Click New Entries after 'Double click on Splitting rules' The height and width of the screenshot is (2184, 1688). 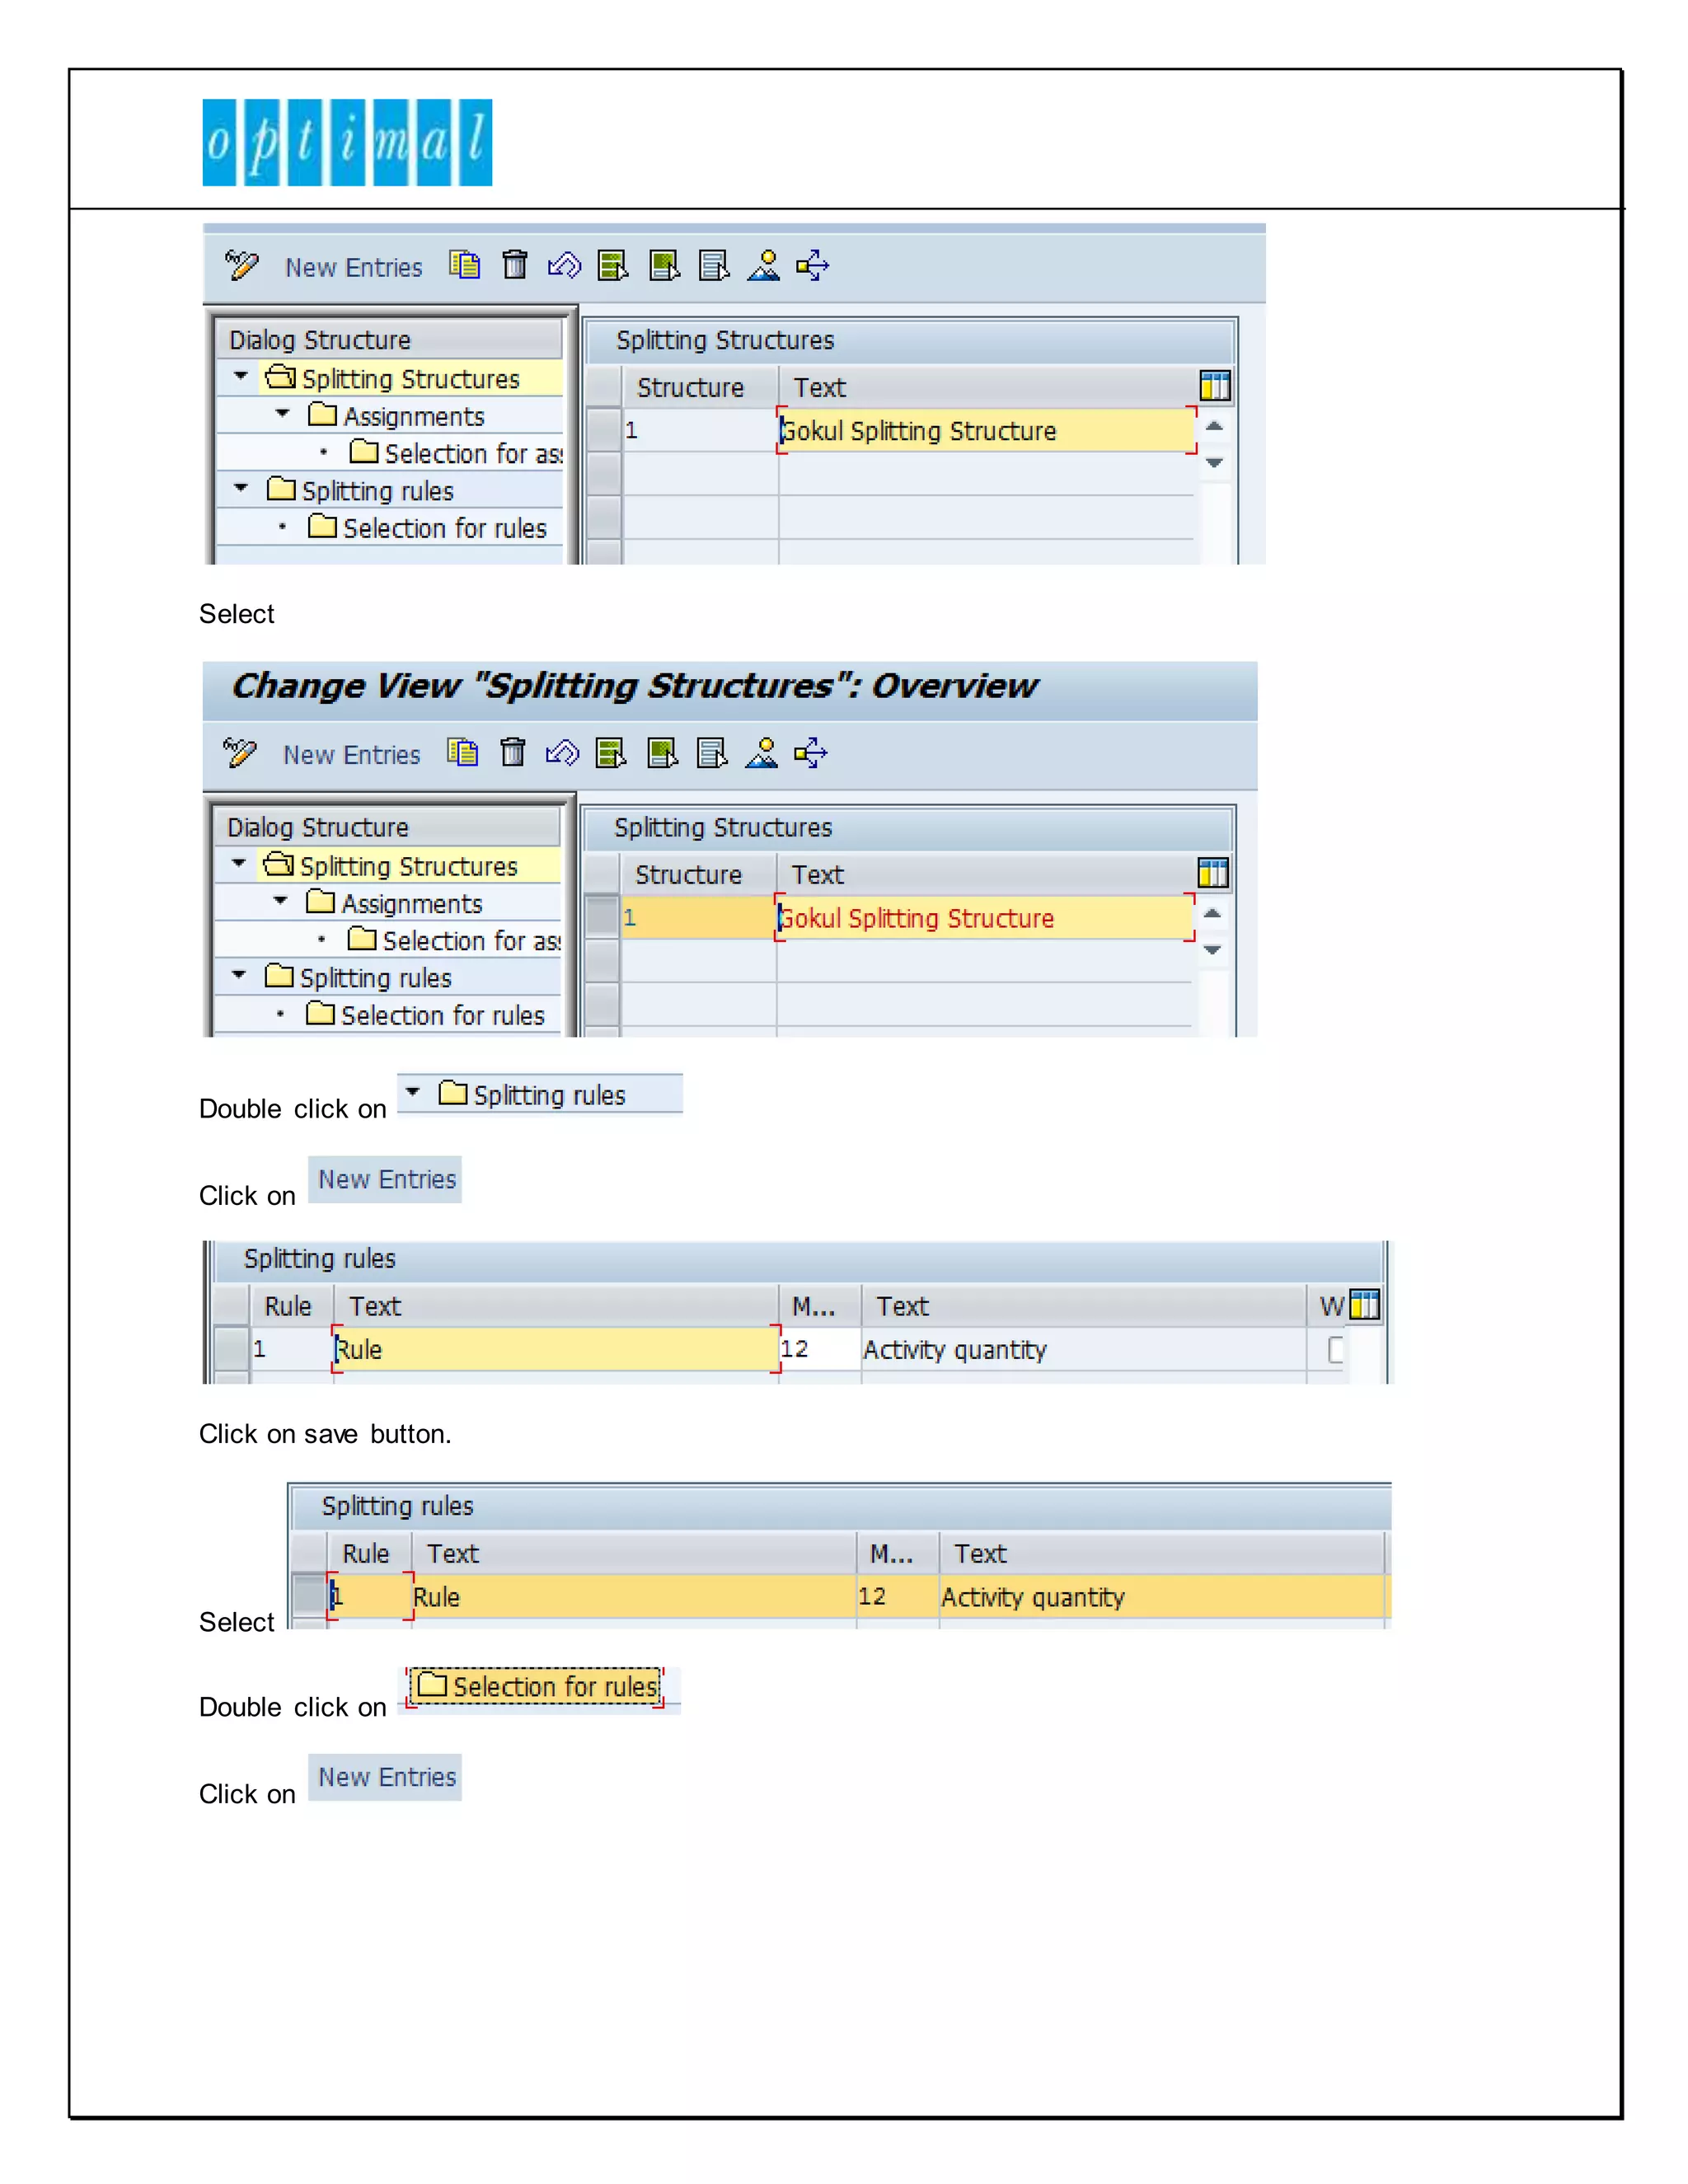(x=386, y=1180)
